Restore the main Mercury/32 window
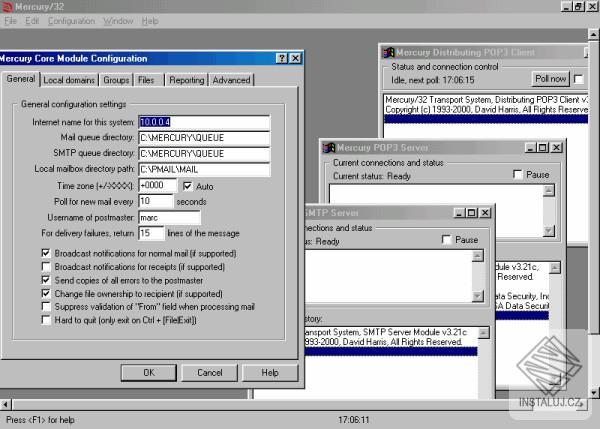This screenshot has width=600, height=429. click(x=579, y=6)
